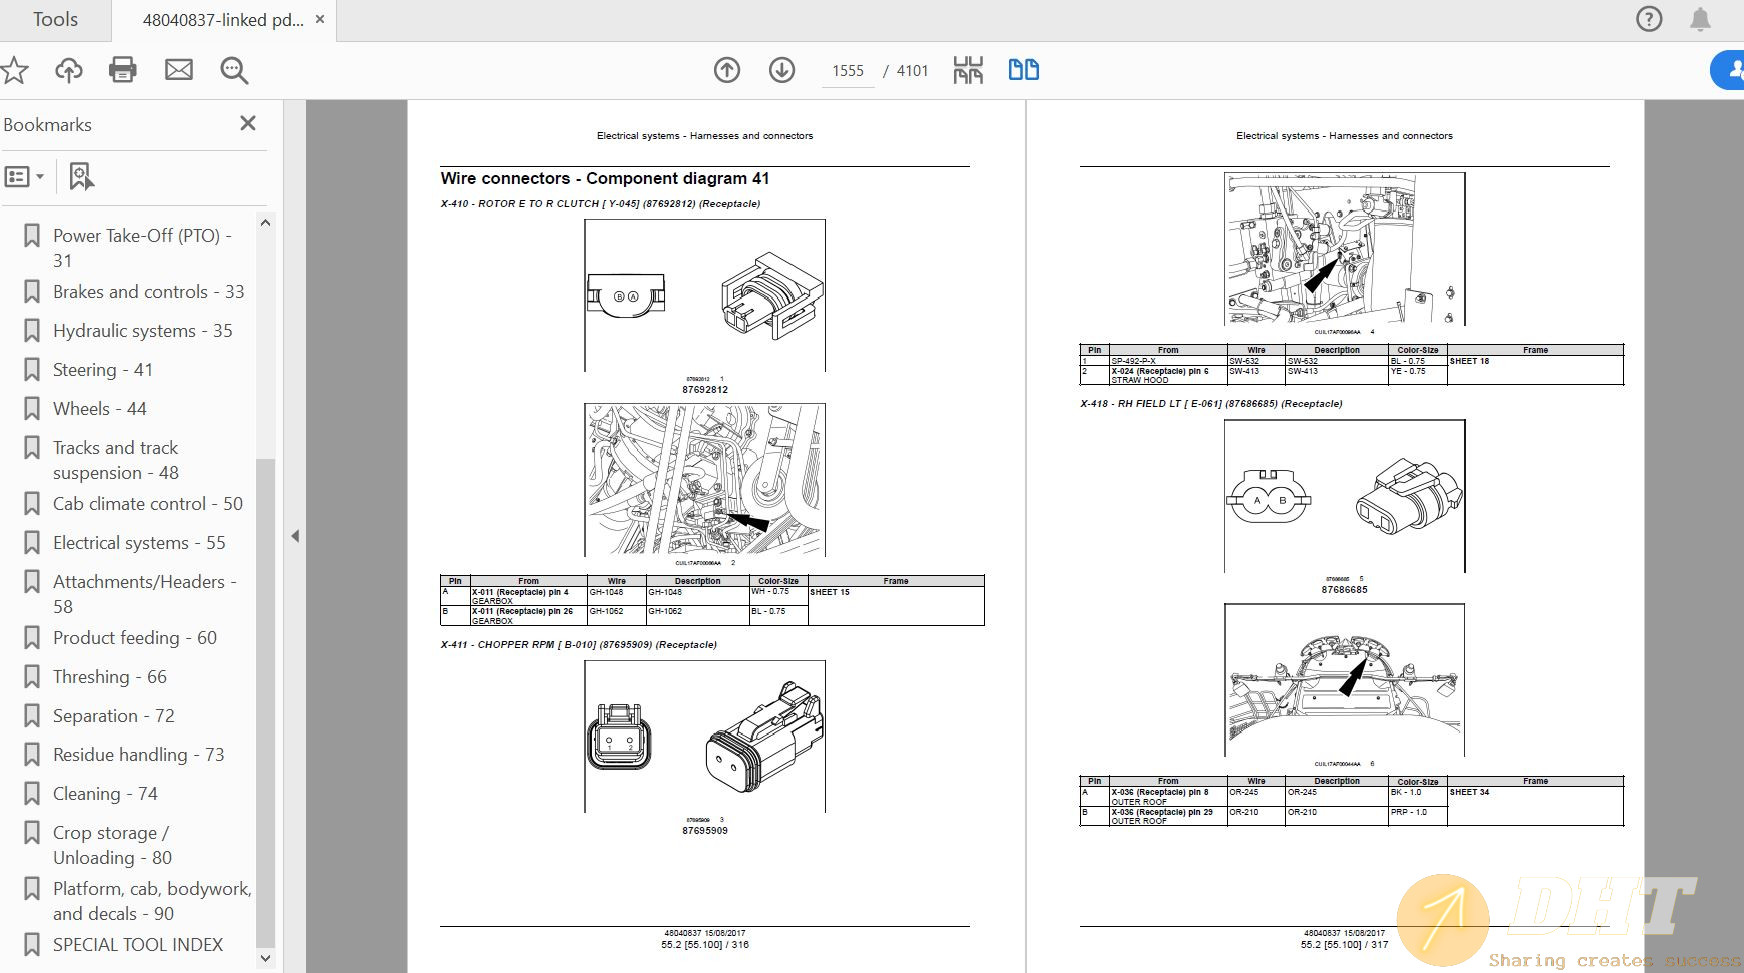Open Hydraulic systems - 35 bookmark
The width and height of the screenshot is (1744, 973).
tap(142, 331)
